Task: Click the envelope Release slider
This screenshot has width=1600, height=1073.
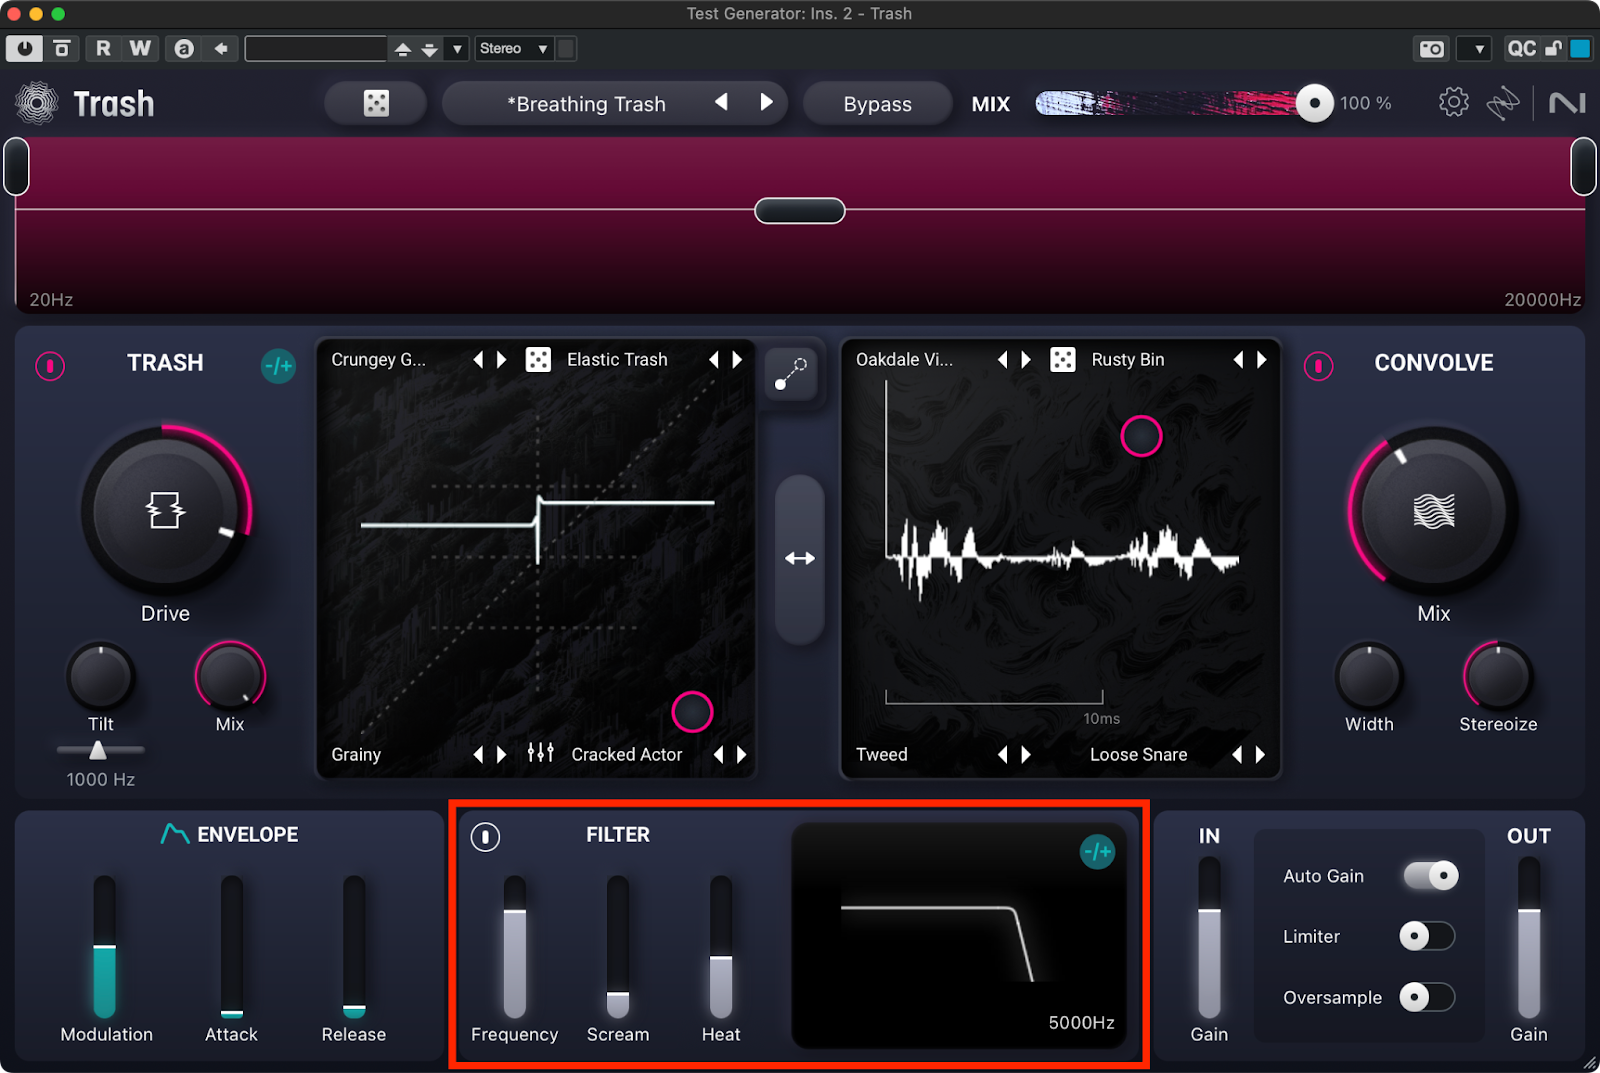Action: click(354, 946)
